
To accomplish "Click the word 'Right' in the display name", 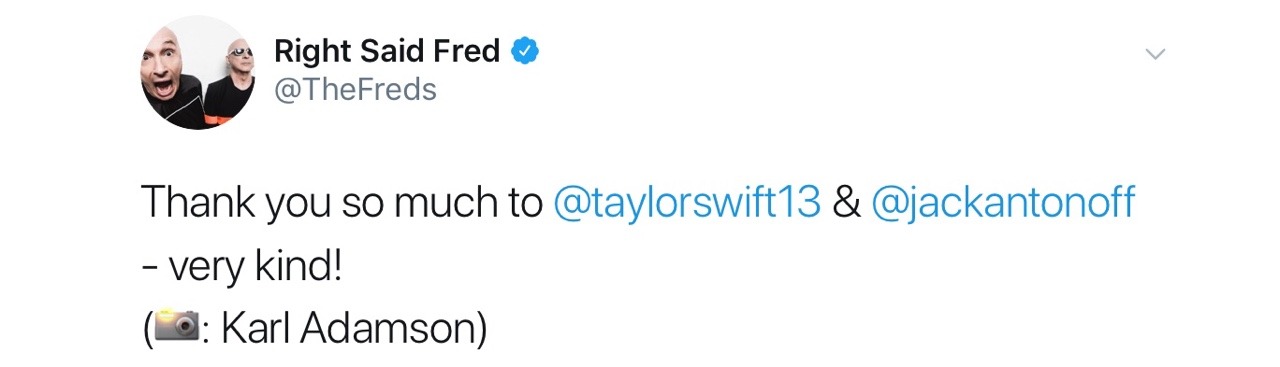I will click(x=308, y=50).
